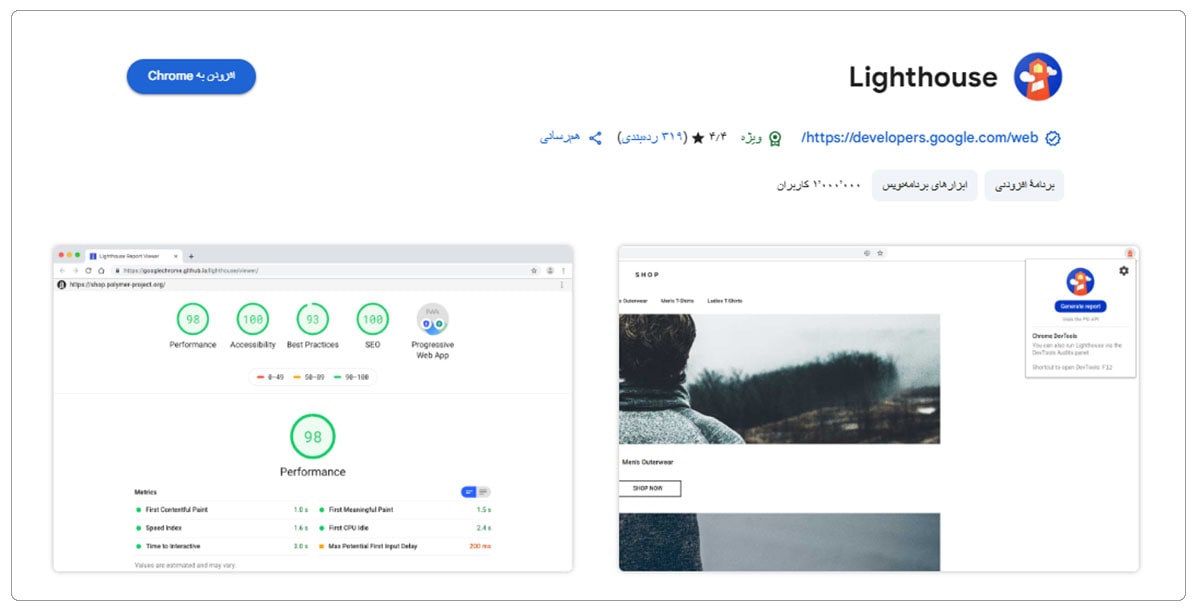Click the SEO score gauge showing 100
The width and height of the screenshot is (1200, 615).
coord(372,321)
